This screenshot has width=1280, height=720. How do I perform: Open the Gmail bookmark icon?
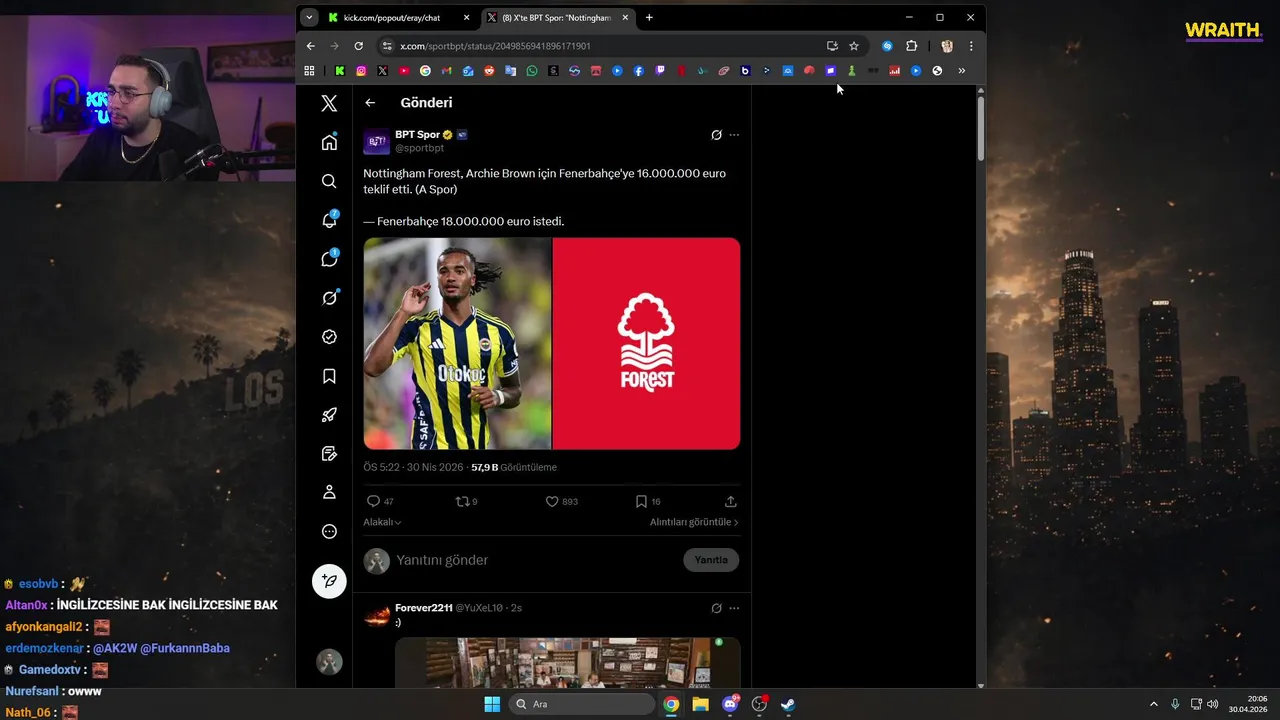446,71
